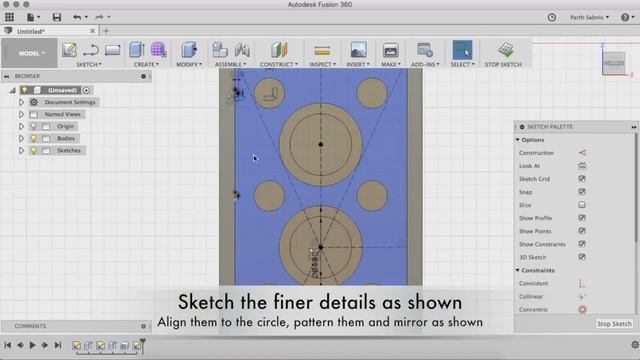Viewport: 640px width, 360px height.
Task: Toggle visibility bulb of Bodies folder
Action: (x=34, y=138)
